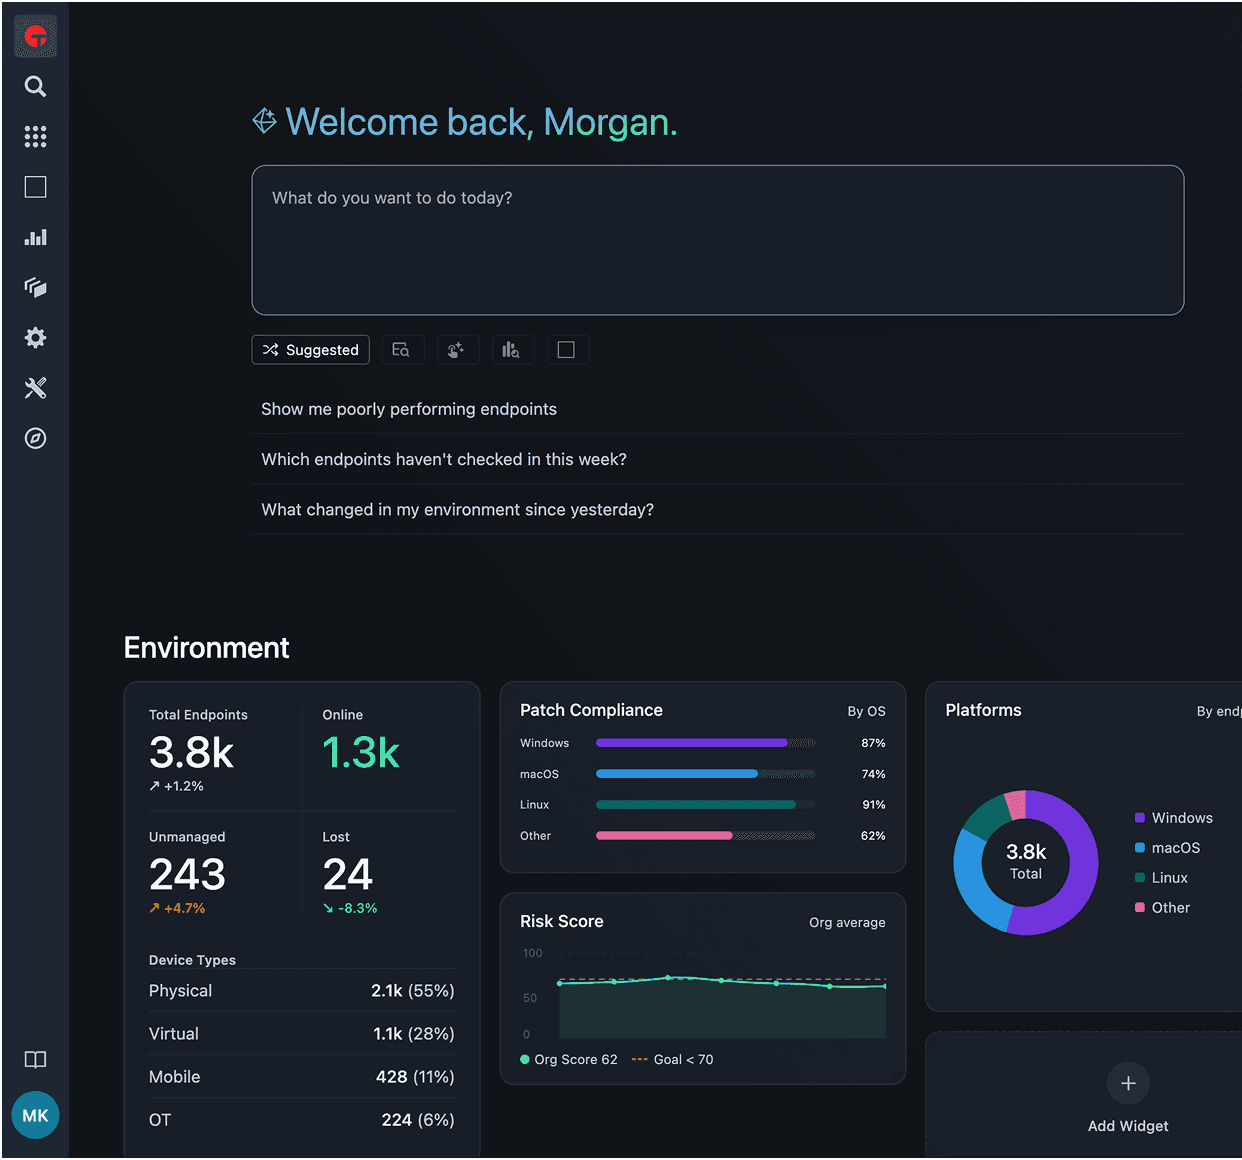The height and width of the screenshot is (1160, 1242).
Task: Select the AI action suggestion icon near Suggested
Action: tap(457, 349)
